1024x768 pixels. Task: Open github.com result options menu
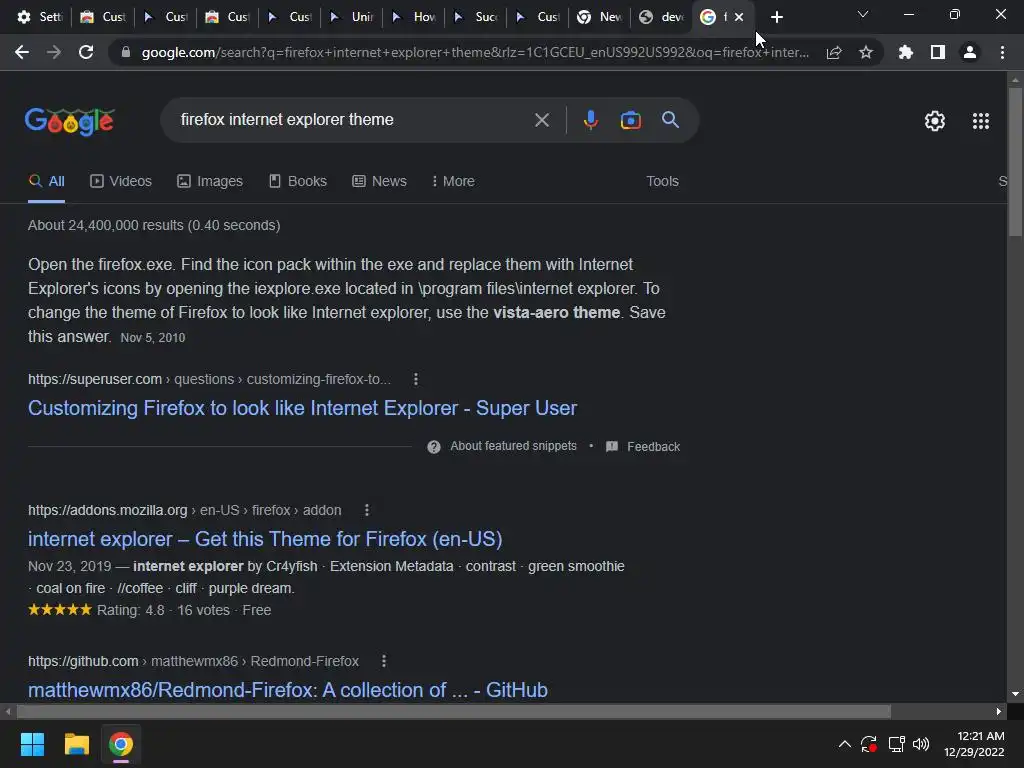pyautogui.click(x=384, y=662)
